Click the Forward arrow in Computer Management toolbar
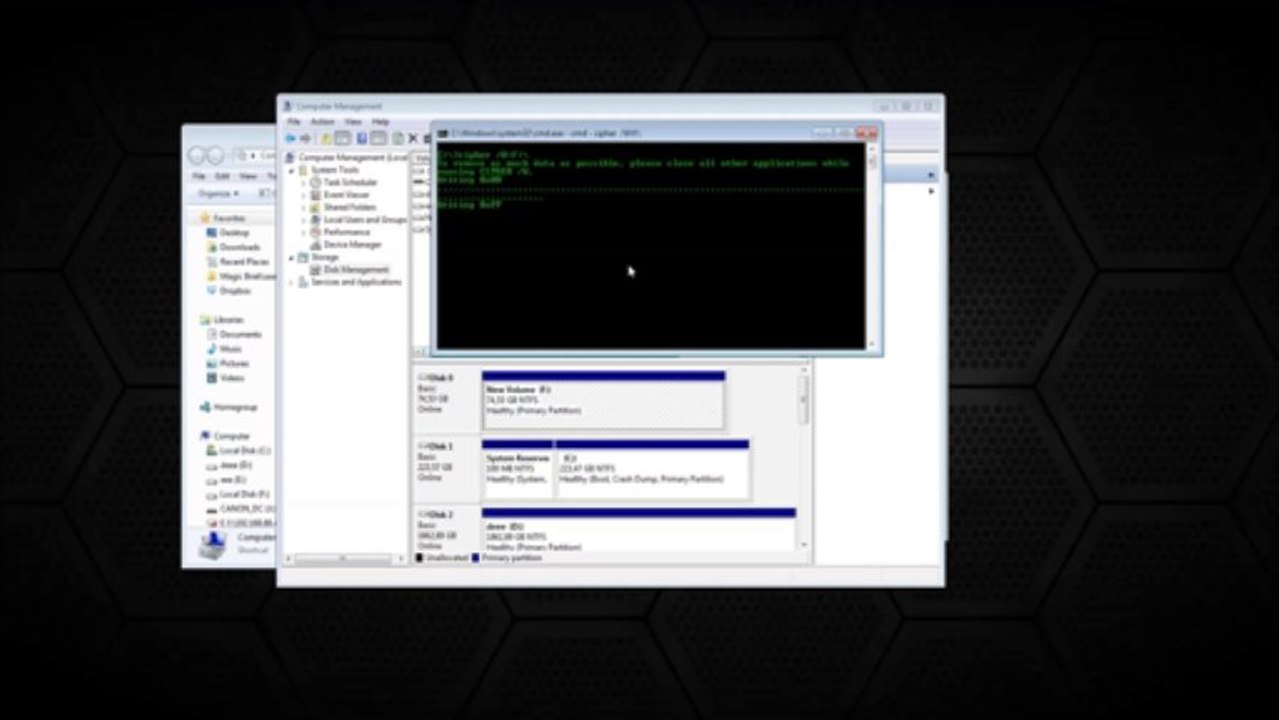Image resolution: width=1279 pixels, height=720 pixels. tap(305, 138)
